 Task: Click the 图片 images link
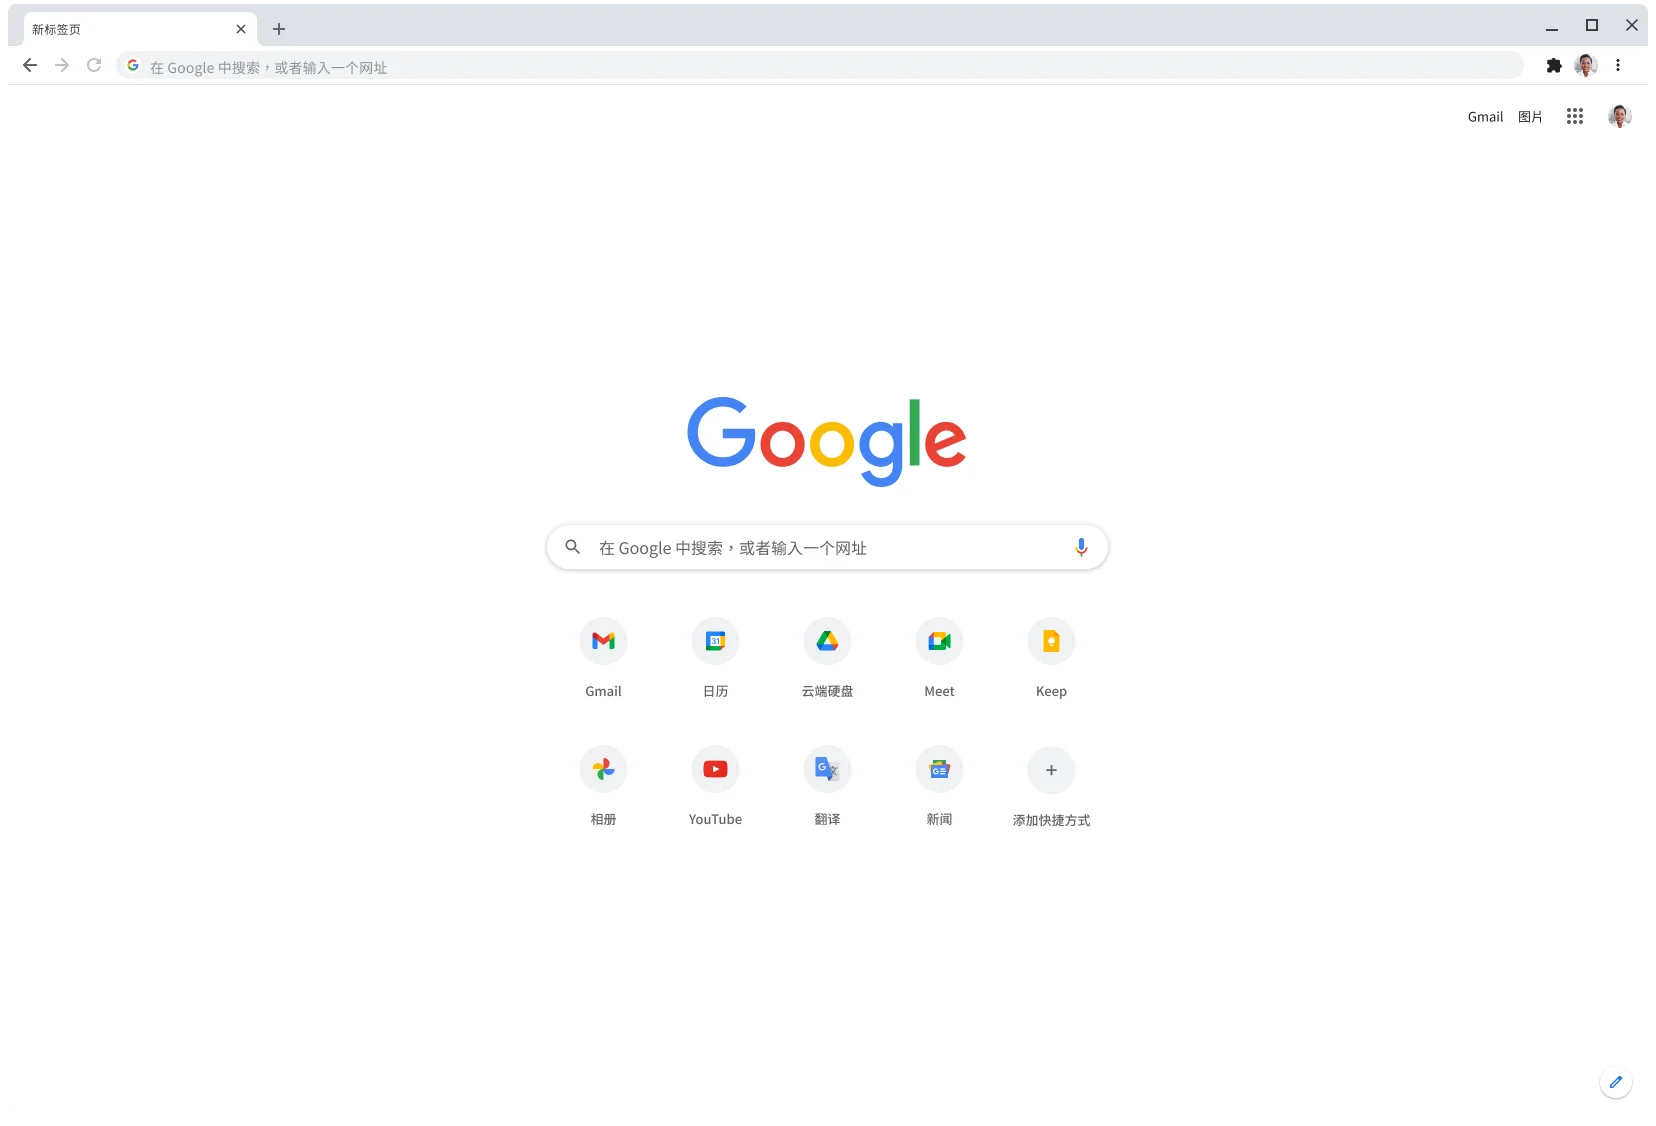pyautogui.click(x=1530, y=117)
